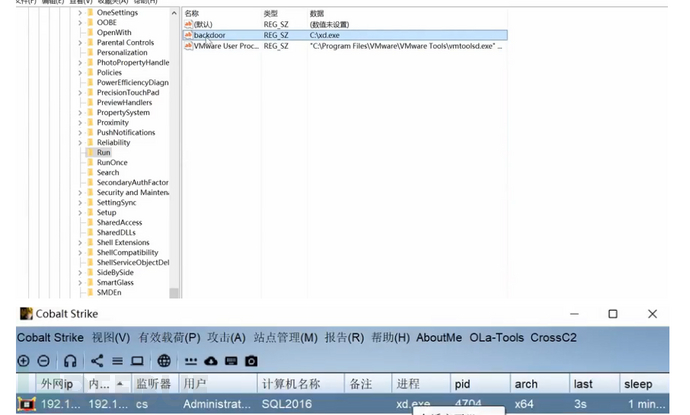Expand the Shell Extensions key

80,242
